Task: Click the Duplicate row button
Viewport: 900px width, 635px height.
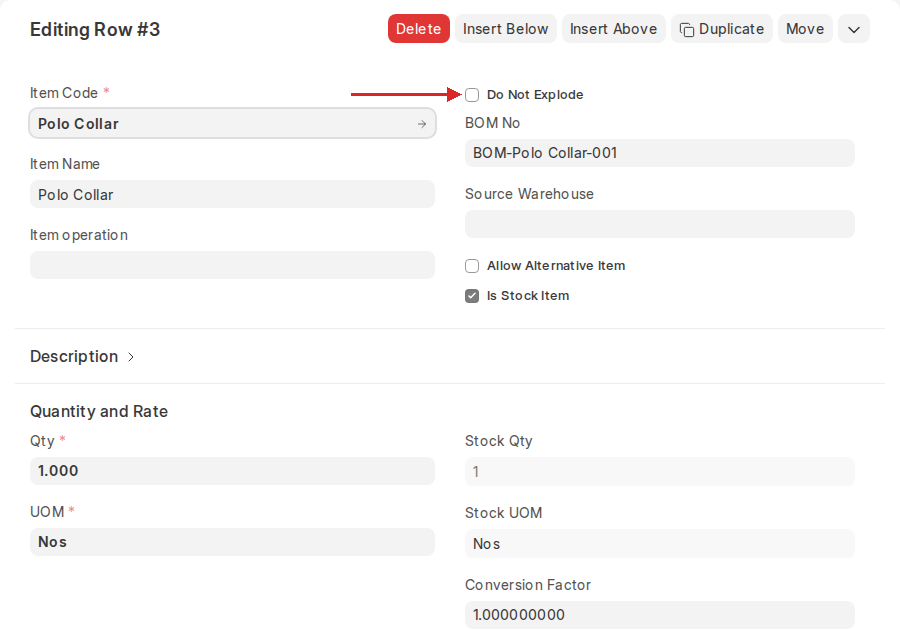Action: pos(721,29)
